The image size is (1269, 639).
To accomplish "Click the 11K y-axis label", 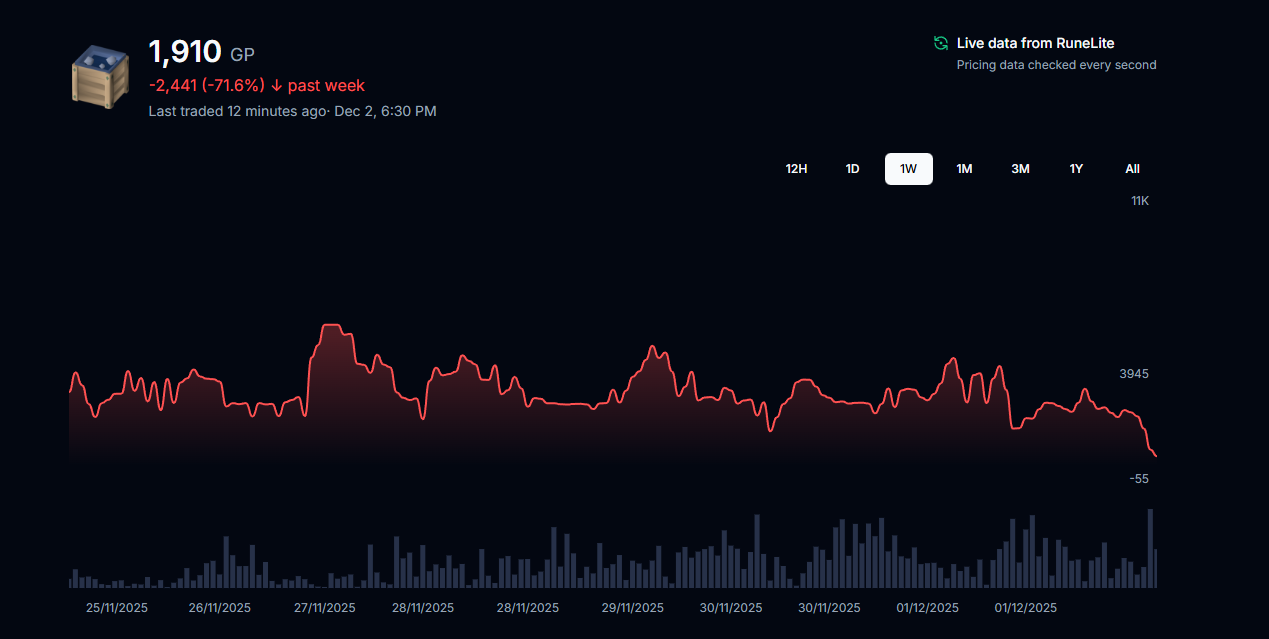I will point(1140,201).
